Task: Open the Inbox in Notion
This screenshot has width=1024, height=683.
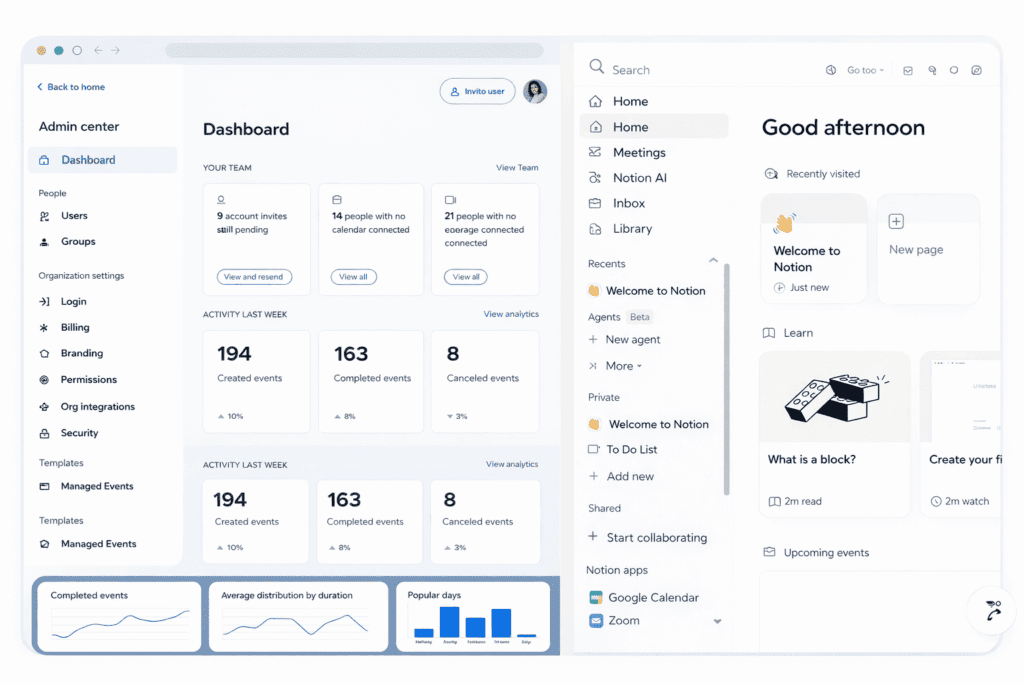Action: 630,203
